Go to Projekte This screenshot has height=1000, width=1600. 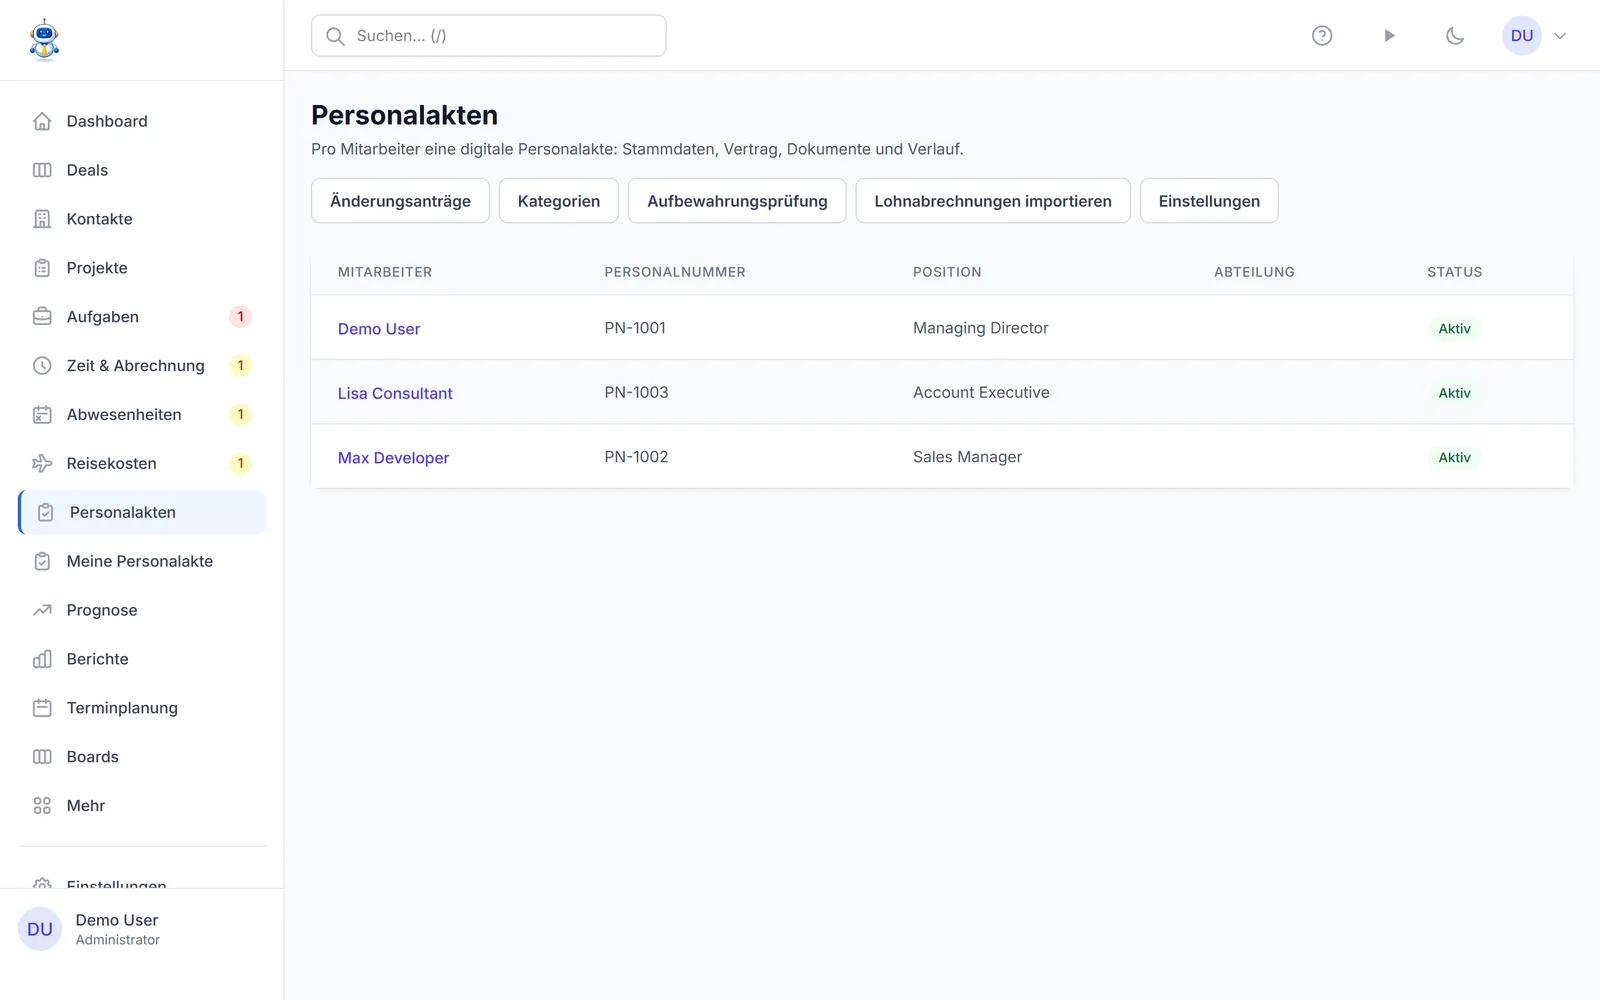click(x=142, y=268)
